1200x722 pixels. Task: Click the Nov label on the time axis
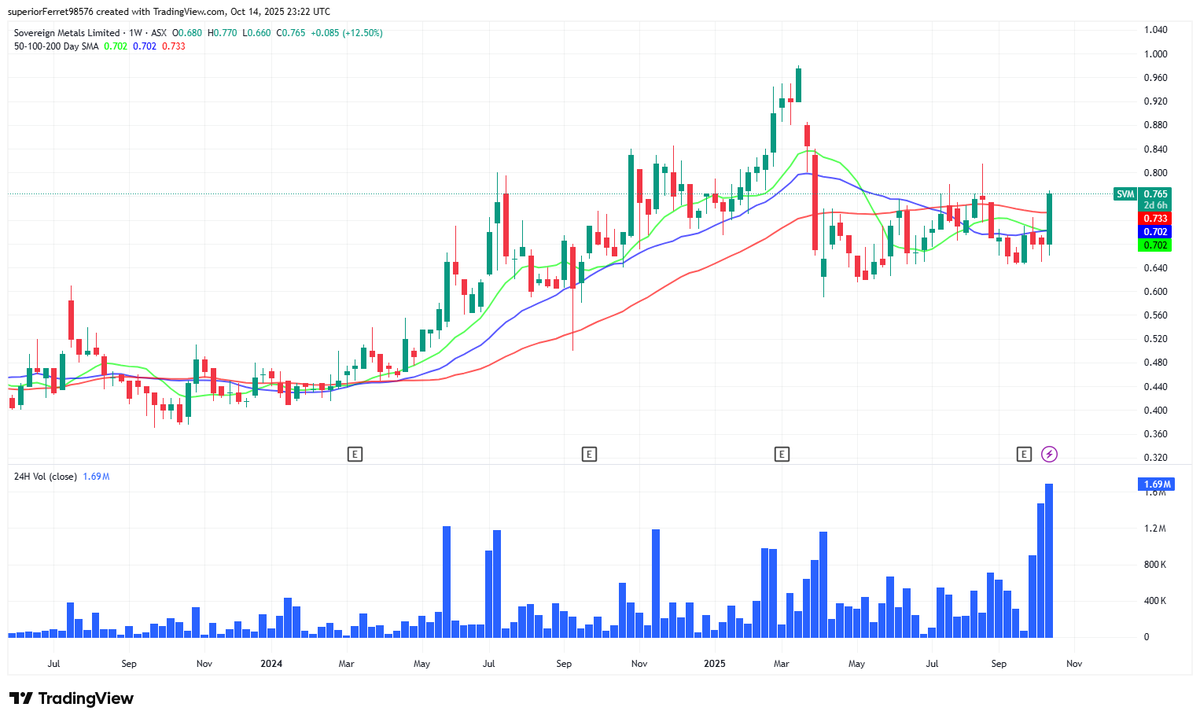(x=1073, y=663)
